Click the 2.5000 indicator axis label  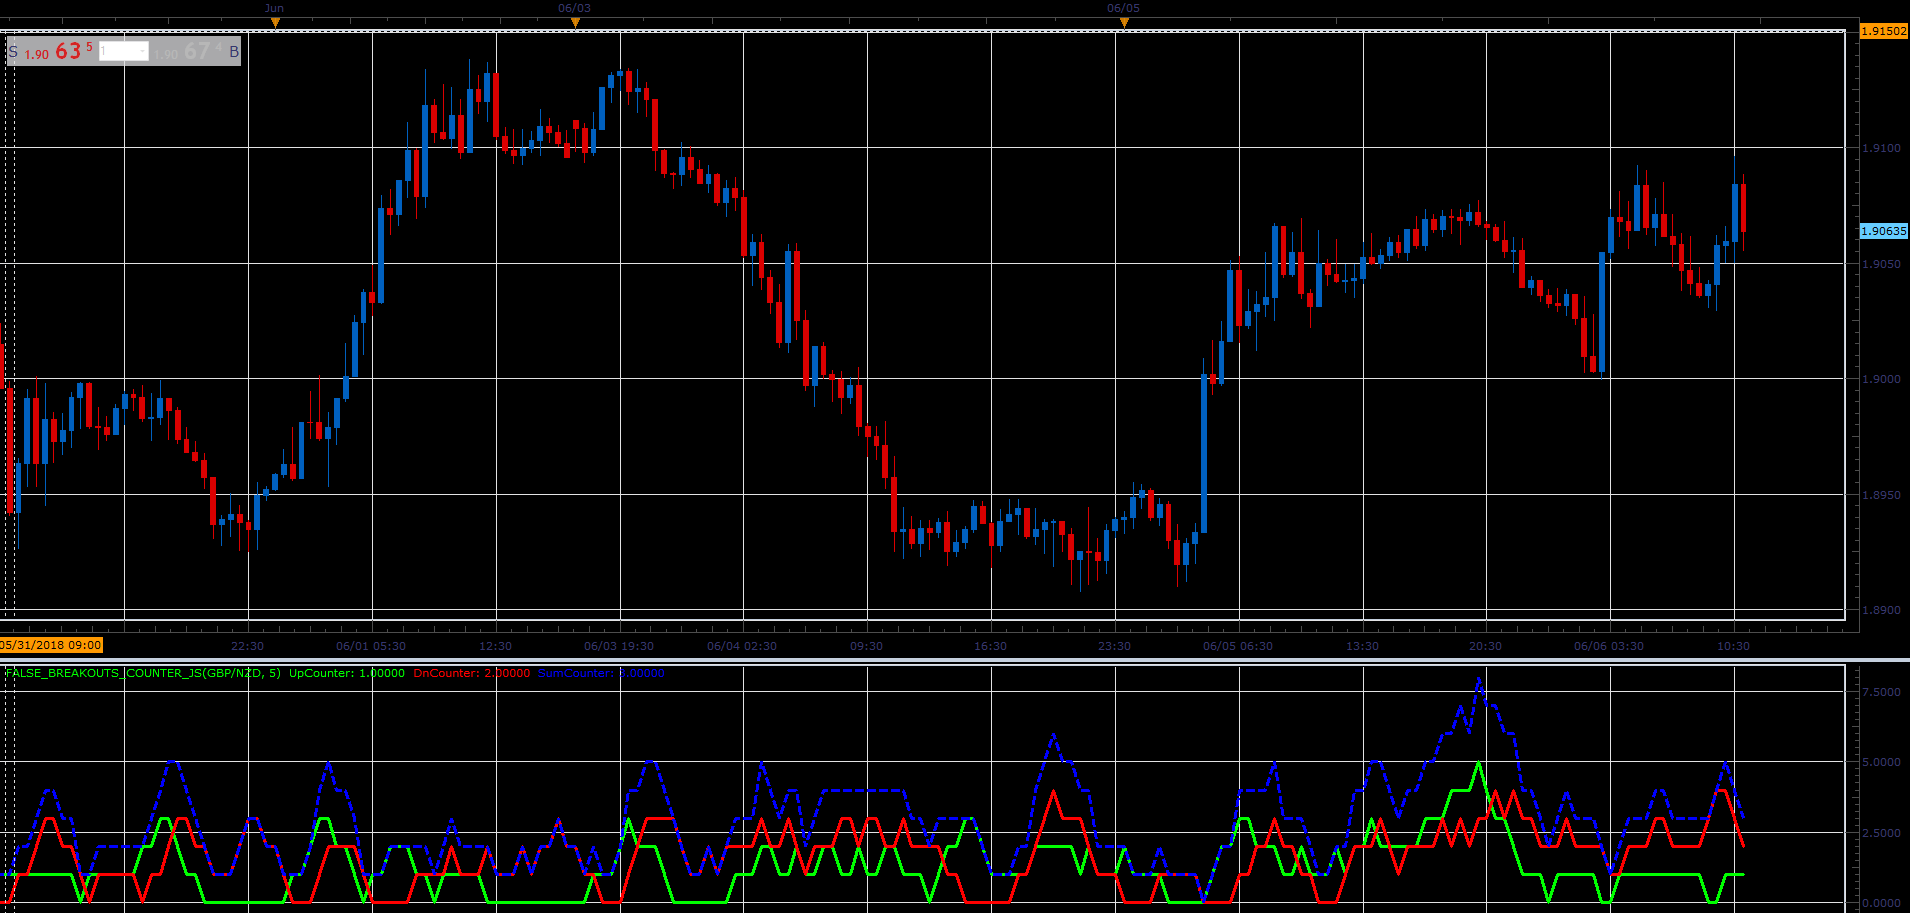(1882, 833)
